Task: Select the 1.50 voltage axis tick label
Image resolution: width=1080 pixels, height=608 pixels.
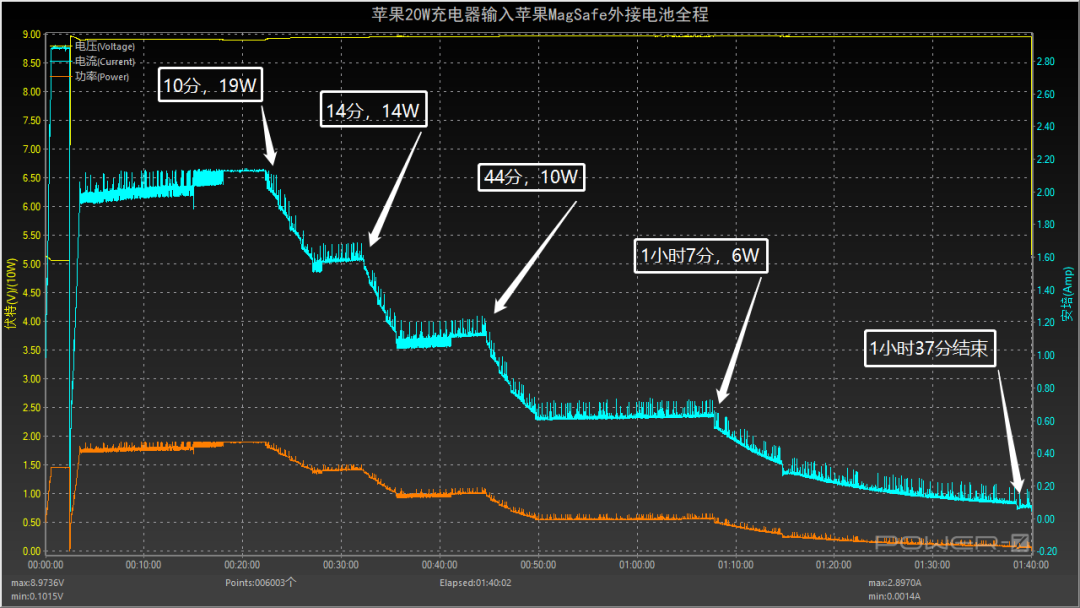Action: tap(32, 465)
